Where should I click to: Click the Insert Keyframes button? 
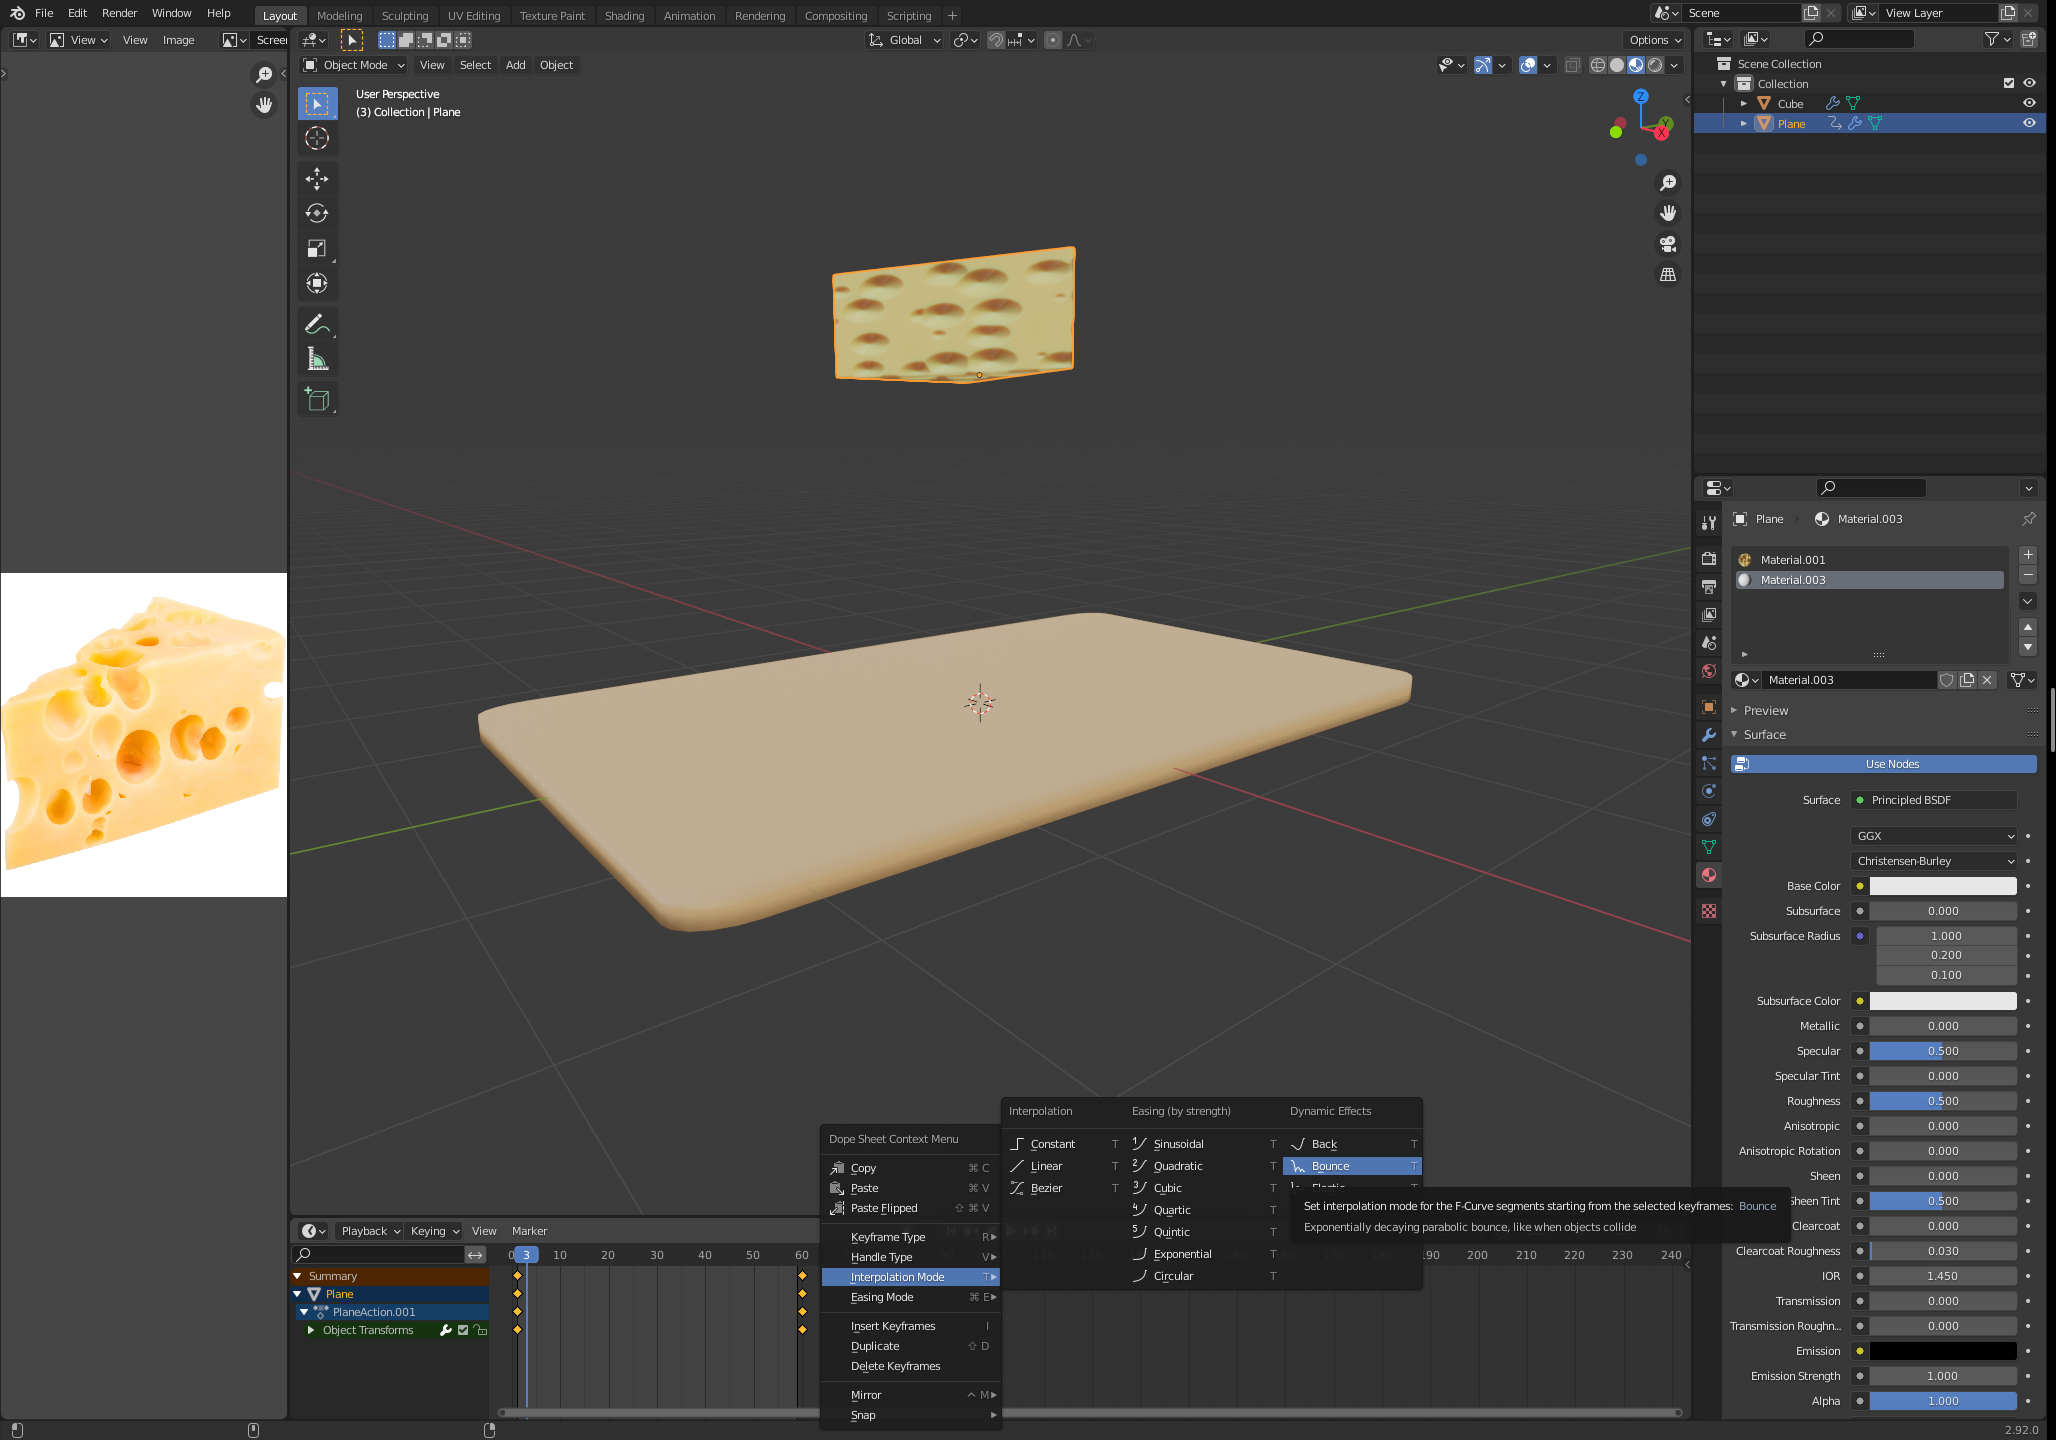pyautogui.click(x=894, y=1324)
